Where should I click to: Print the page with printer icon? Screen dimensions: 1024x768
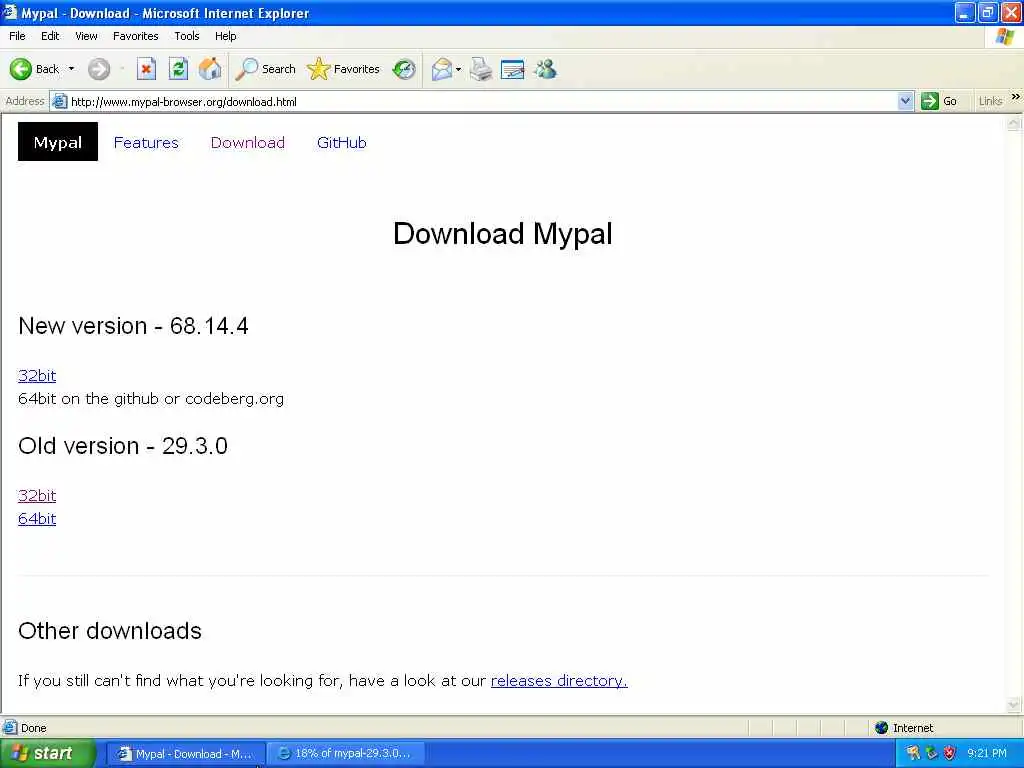[481, 69]
